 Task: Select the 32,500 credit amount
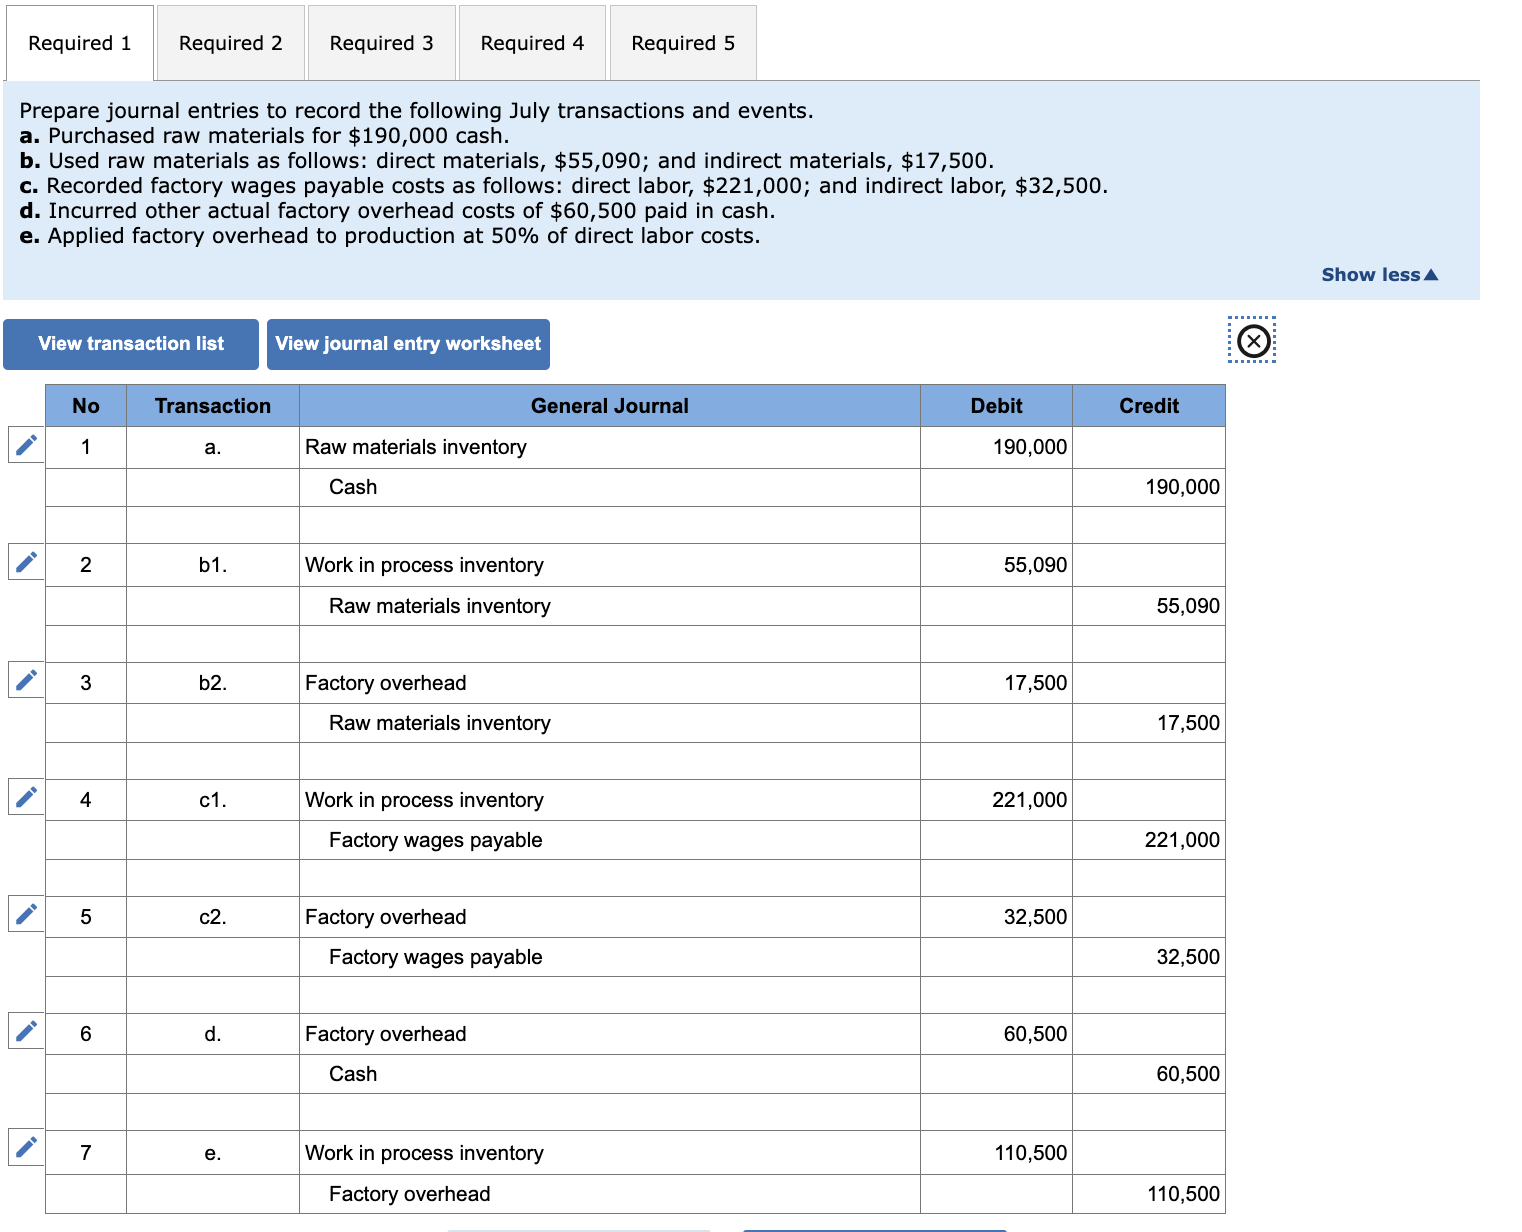point(1149,957)
